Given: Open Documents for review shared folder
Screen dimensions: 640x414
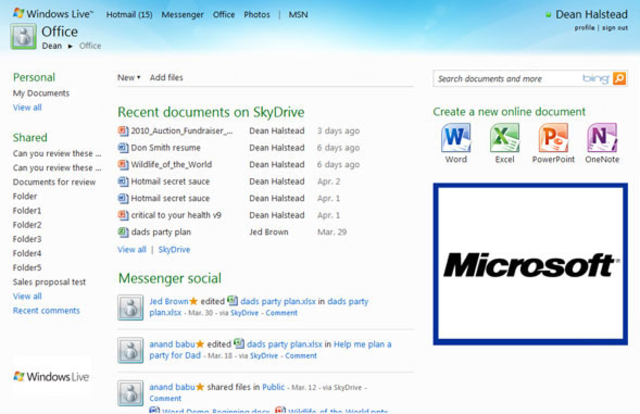Looking at the screenshot, I should point(54,182).
